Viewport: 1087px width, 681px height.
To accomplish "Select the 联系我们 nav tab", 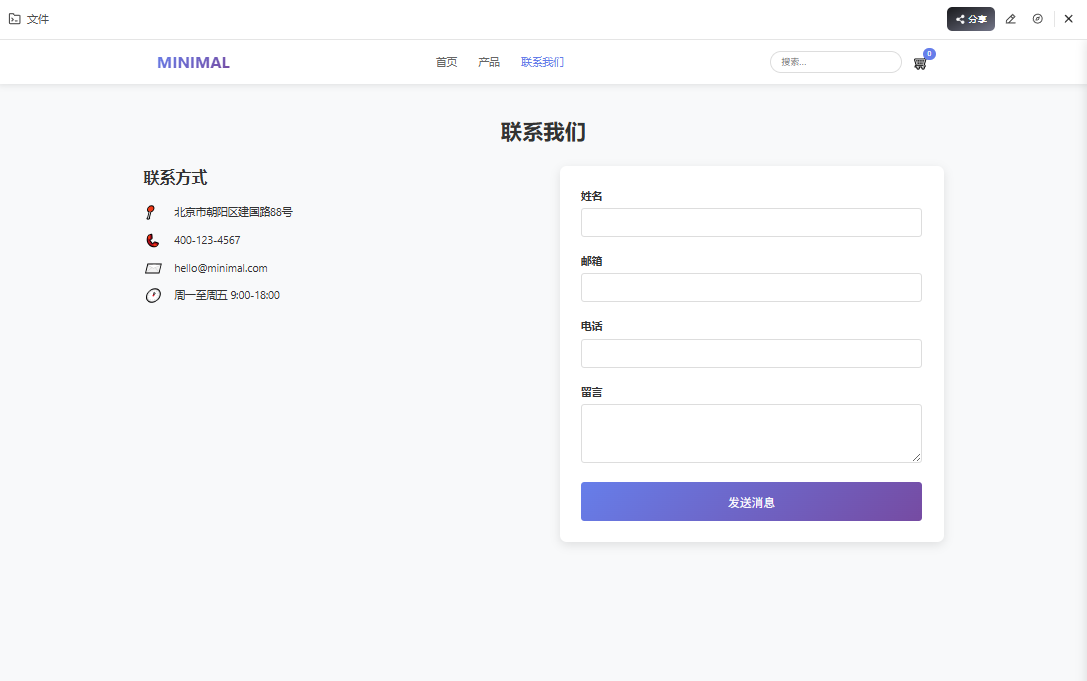I will tap(542, 62).
